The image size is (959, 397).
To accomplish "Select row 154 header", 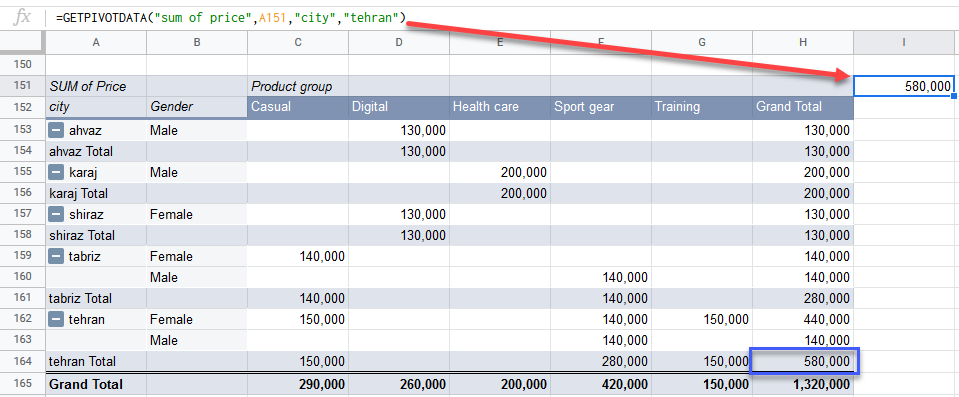I will coord(22,151).
